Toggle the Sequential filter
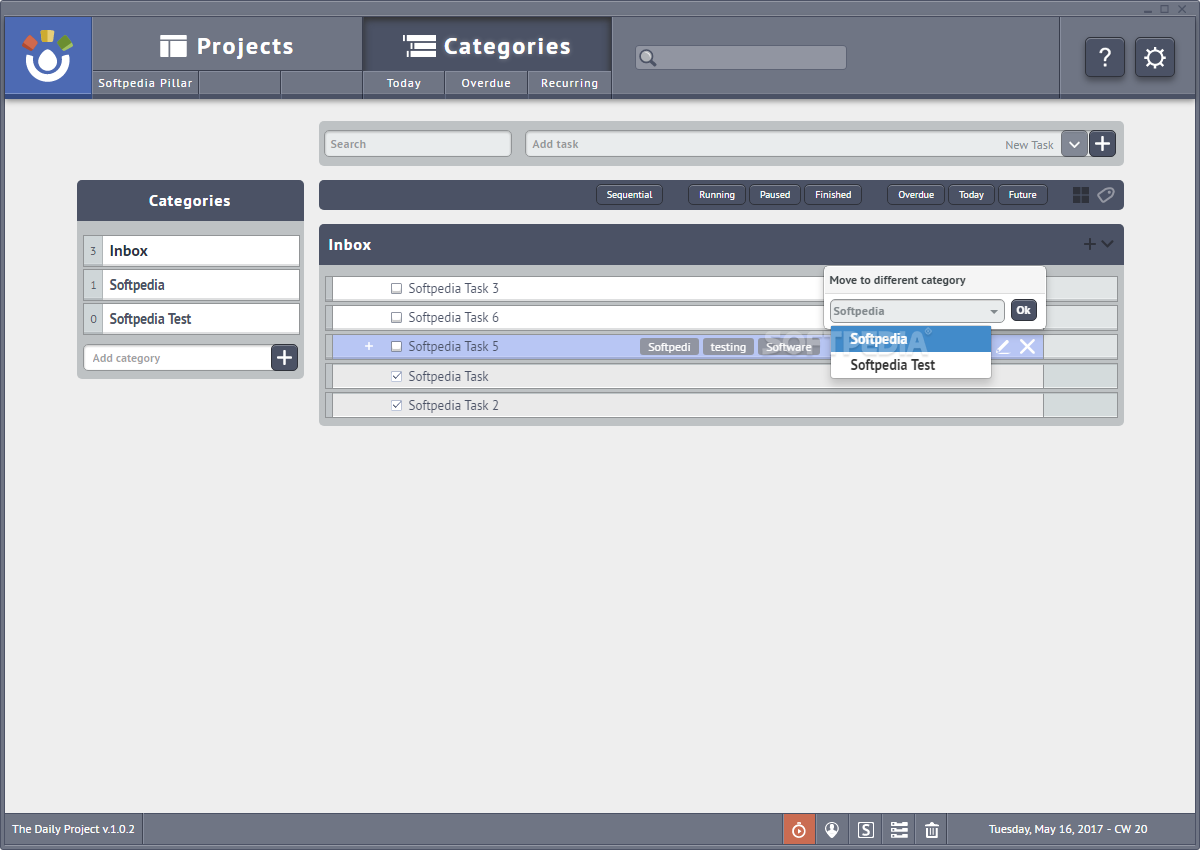 [629, 195]
